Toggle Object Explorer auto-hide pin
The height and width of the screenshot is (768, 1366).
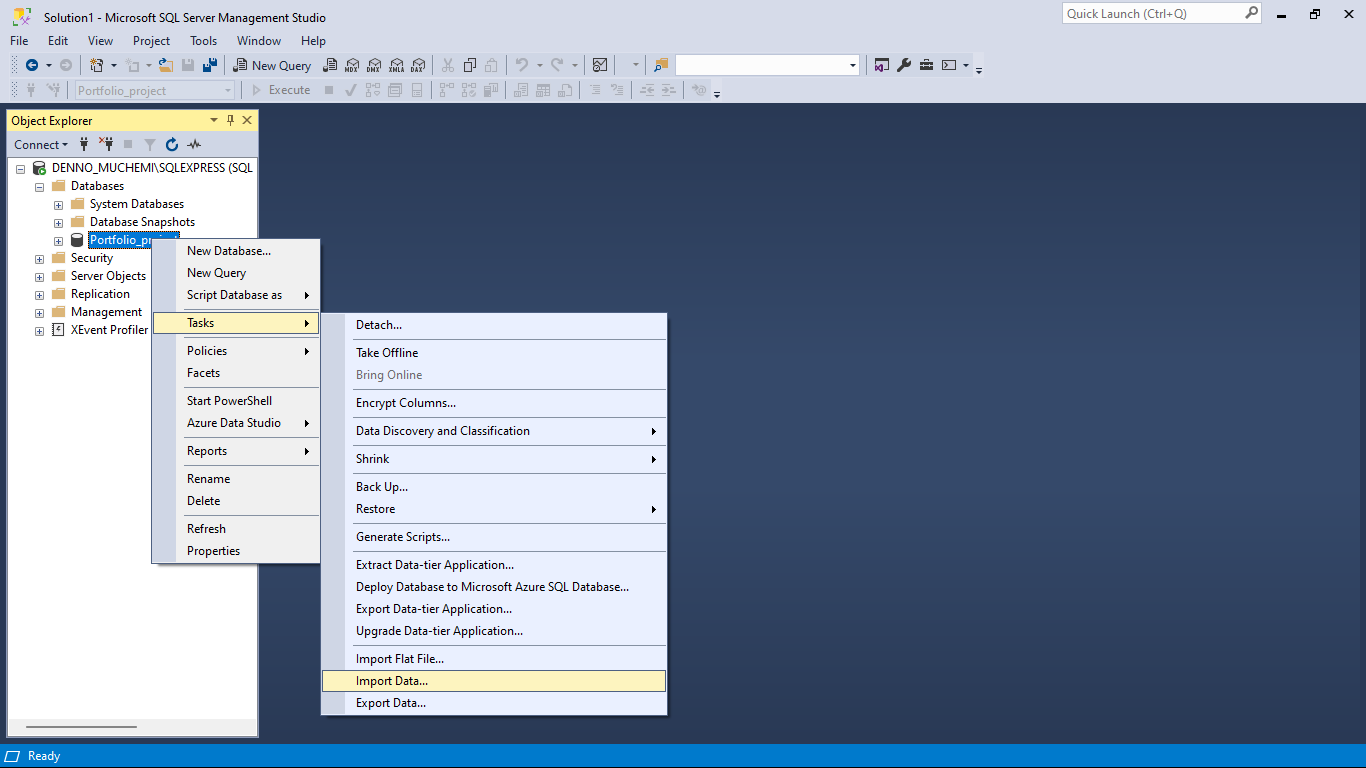231,120
